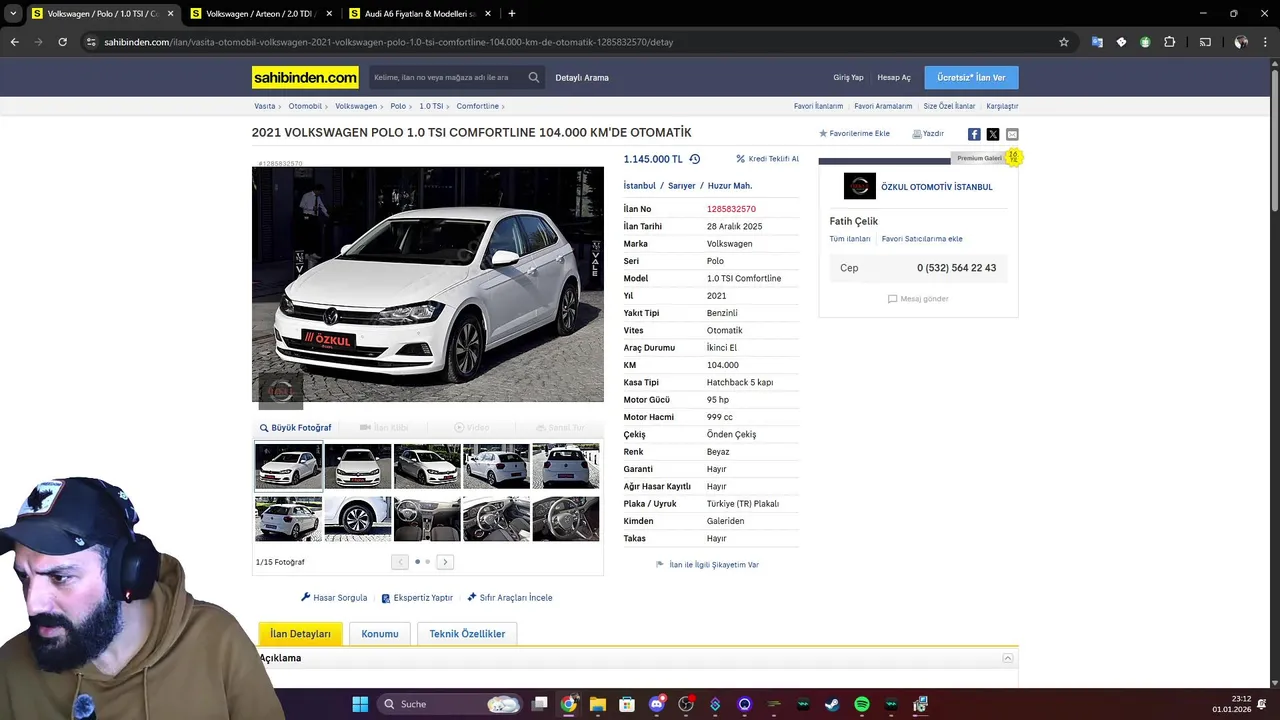Bookmark page with star icon

tap(1064, 42)
